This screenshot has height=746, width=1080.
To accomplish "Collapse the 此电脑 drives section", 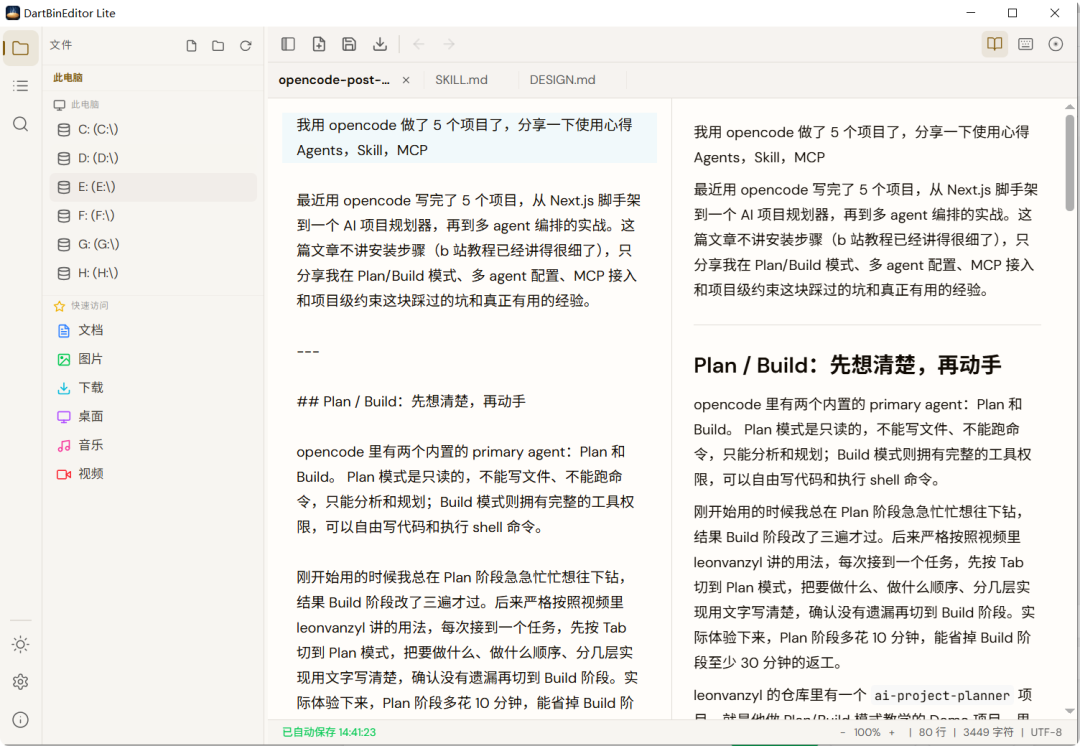I will (x=76, y=105).
